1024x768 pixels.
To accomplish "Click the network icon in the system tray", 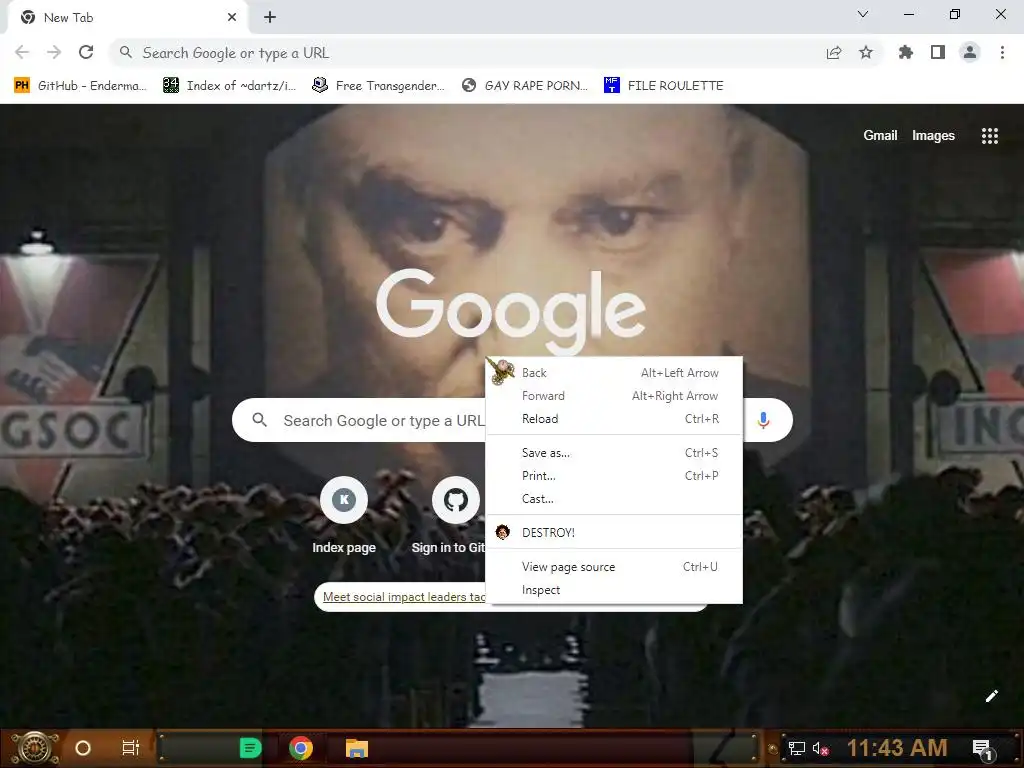I will click(797, 748).
